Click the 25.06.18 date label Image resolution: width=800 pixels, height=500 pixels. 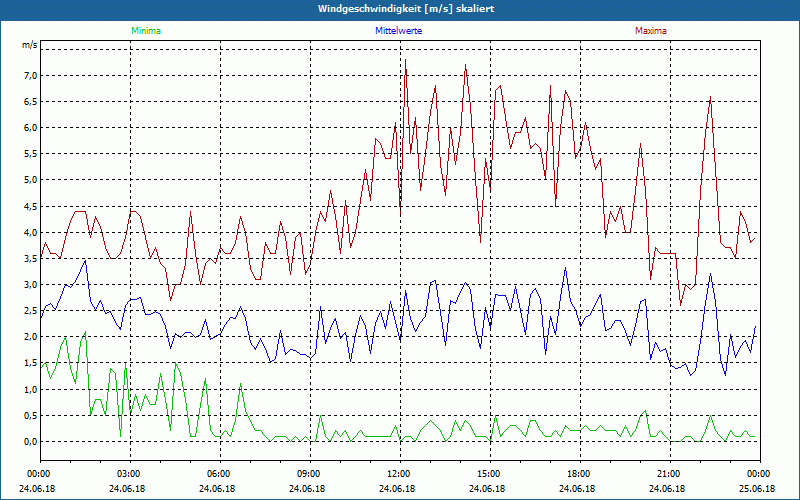[x=757, y=489]
